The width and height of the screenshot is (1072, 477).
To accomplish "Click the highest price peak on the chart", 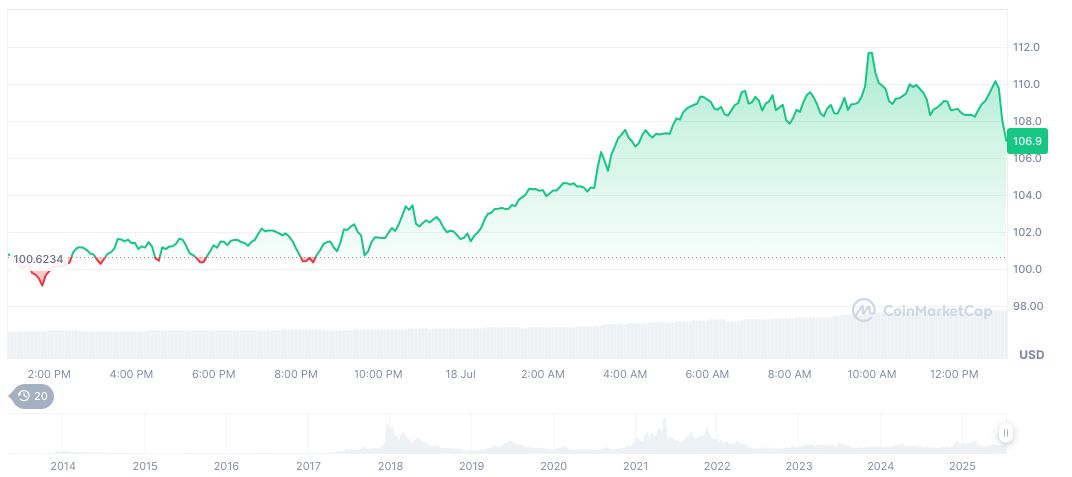I will tap(870, 53).
